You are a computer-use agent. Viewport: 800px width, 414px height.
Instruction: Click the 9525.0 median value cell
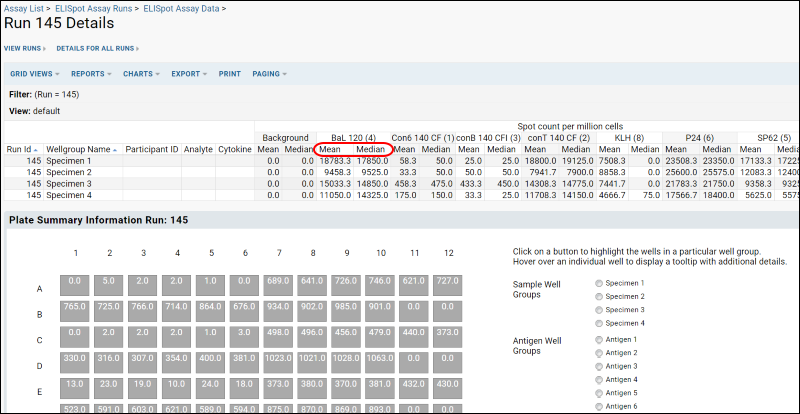(x=374, y=172)
